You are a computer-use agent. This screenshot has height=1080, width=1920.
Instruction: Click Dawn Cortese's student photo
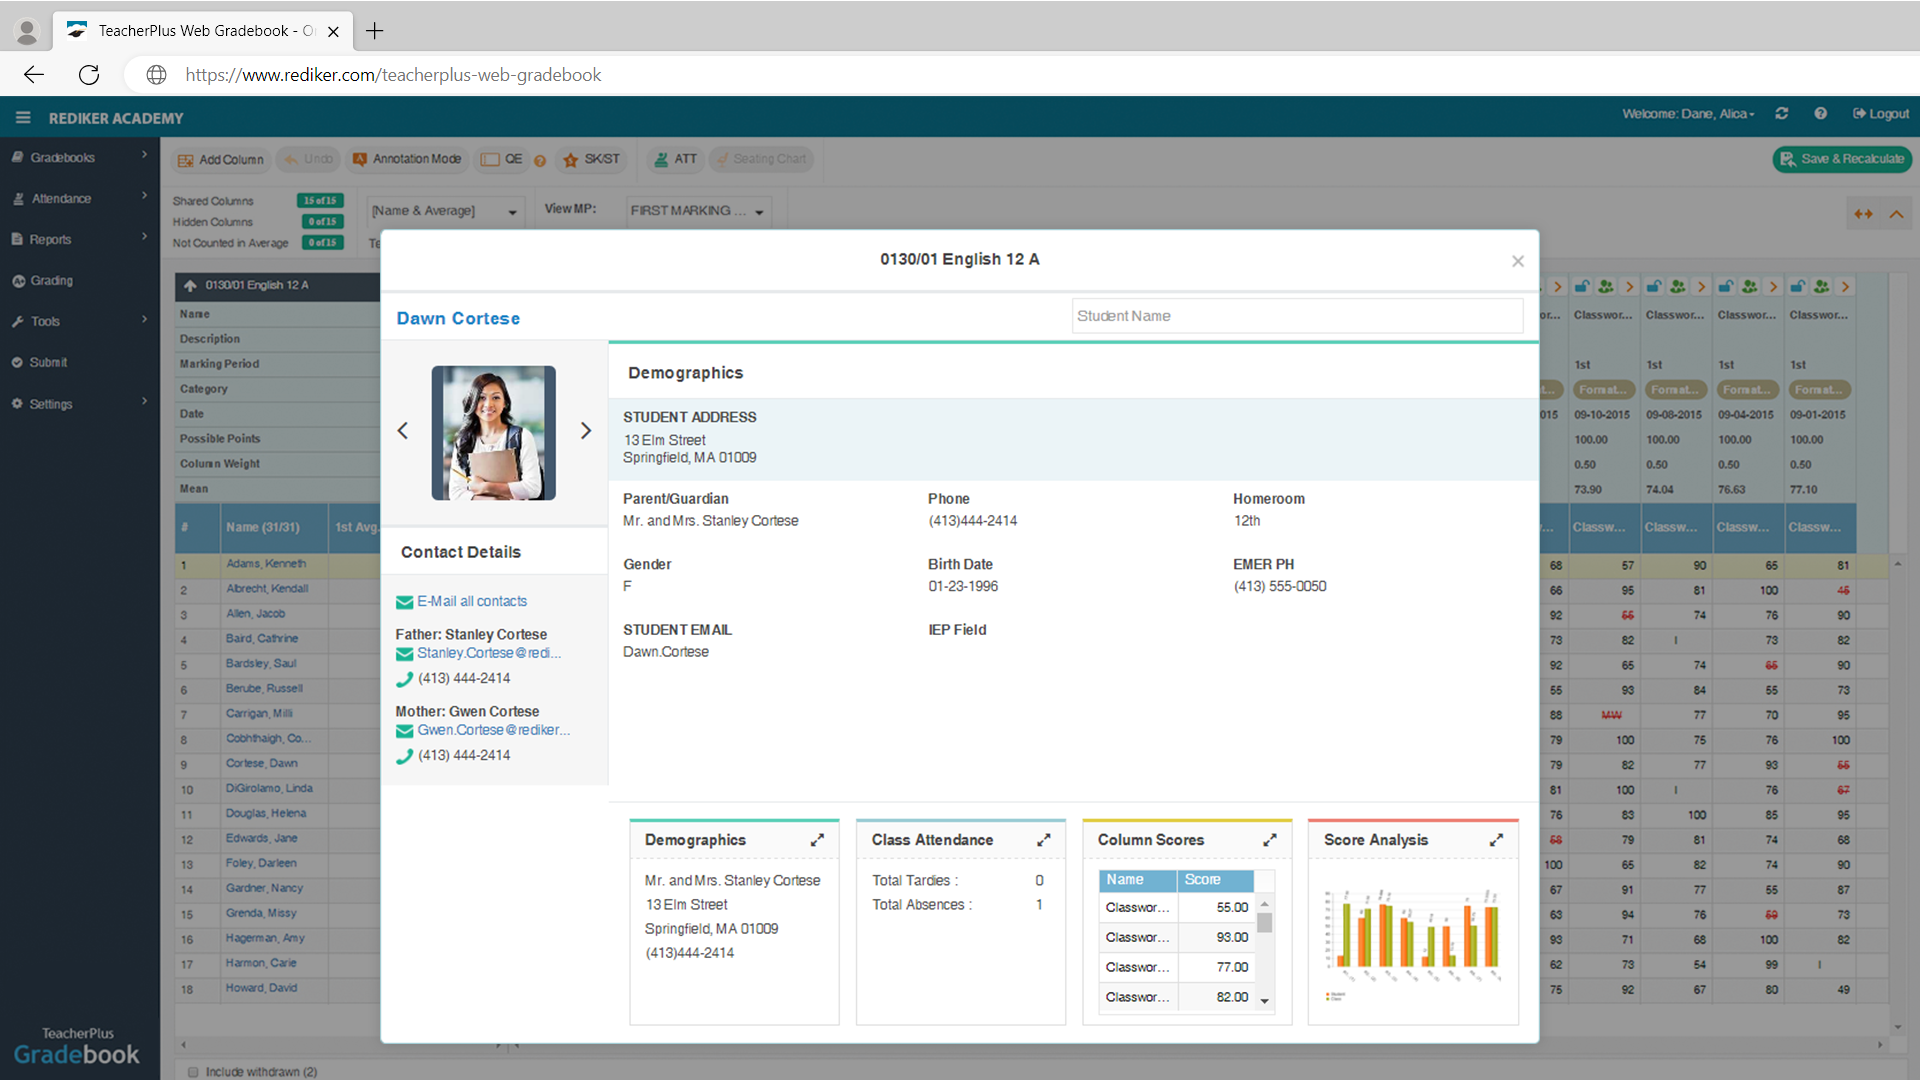coord(494,433)
